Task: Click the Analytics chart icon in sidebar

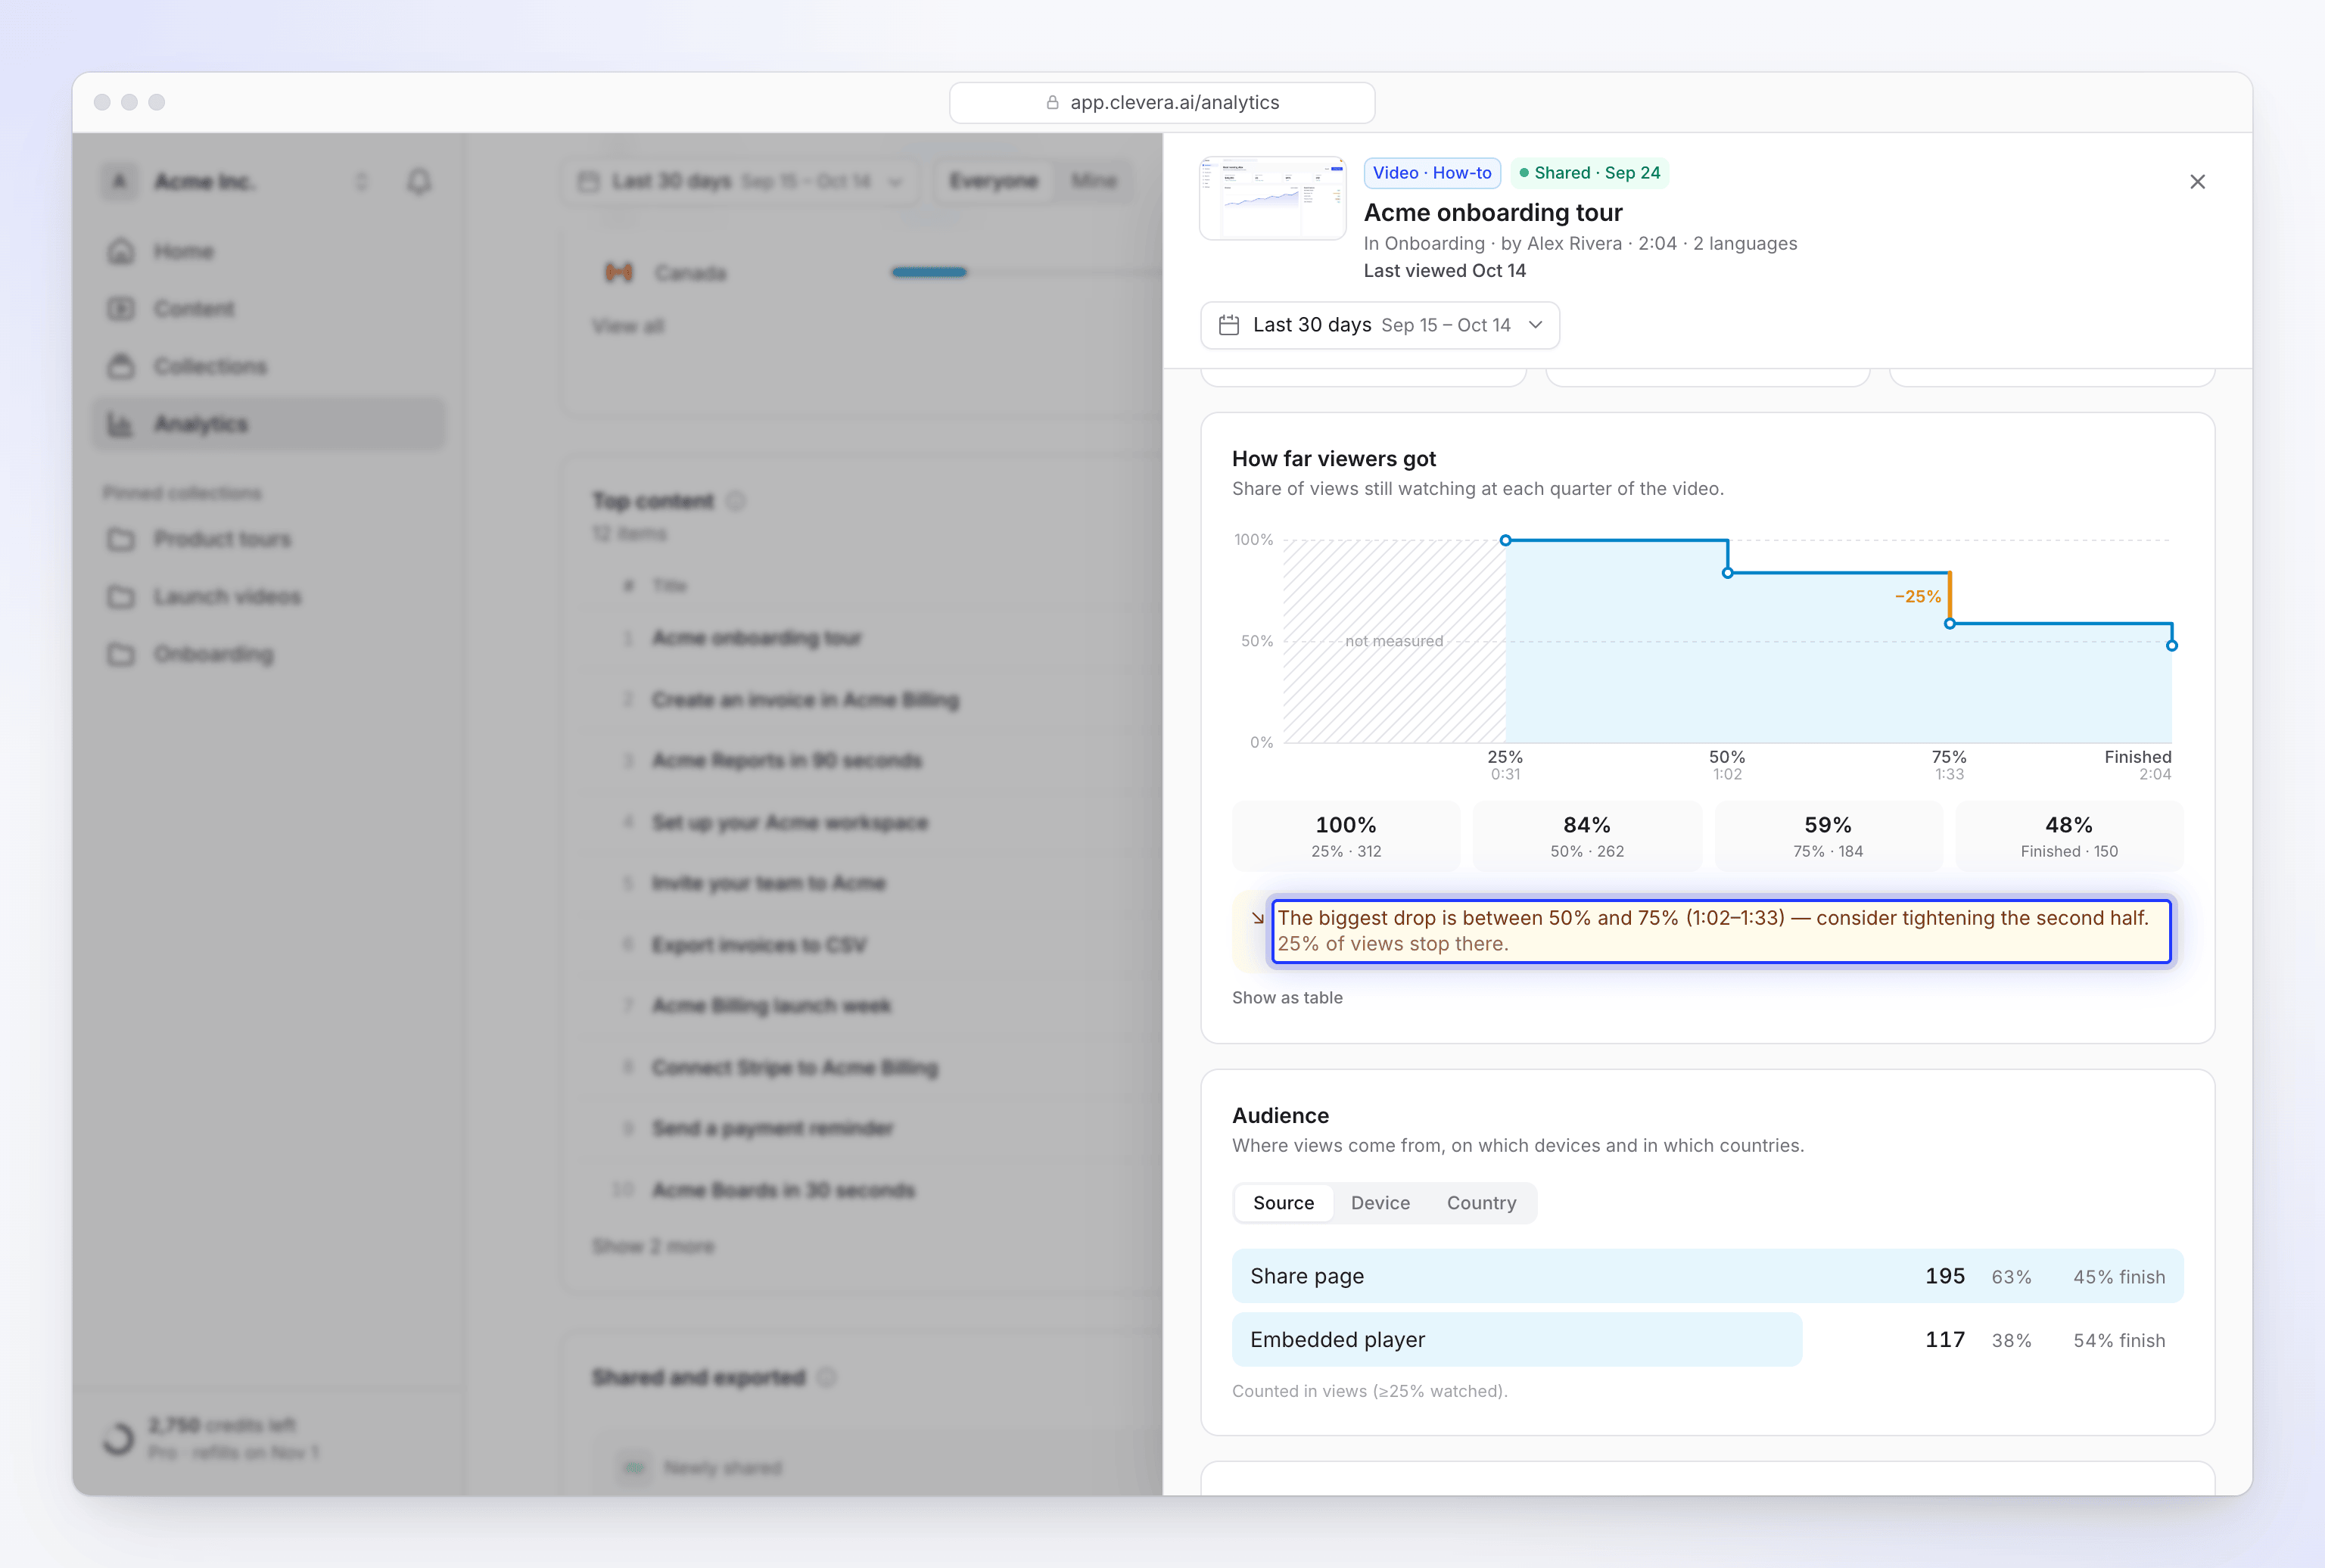Action: coord(121,424)
